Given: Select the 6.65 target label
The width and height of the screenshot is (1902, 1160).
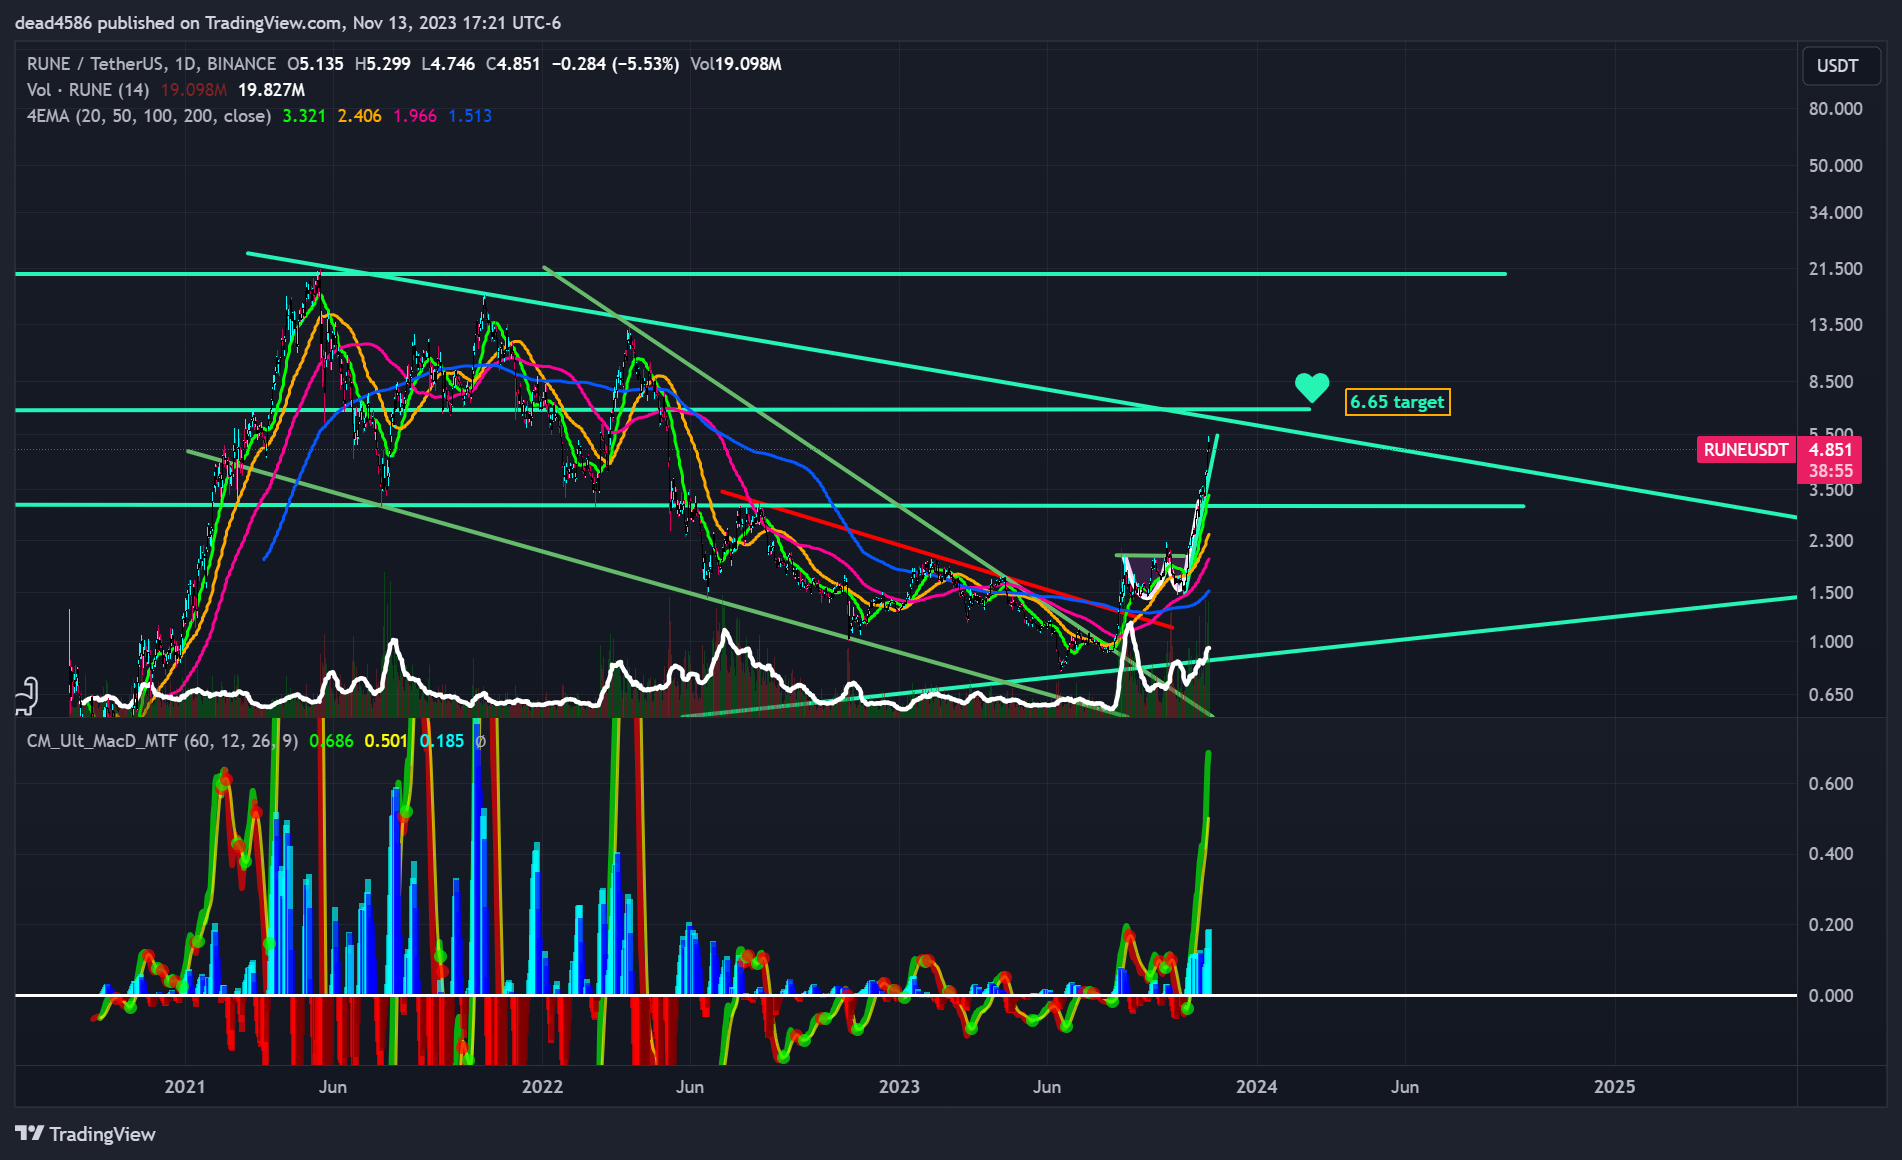Looking at the screenshot, I should coord(1397,402).
